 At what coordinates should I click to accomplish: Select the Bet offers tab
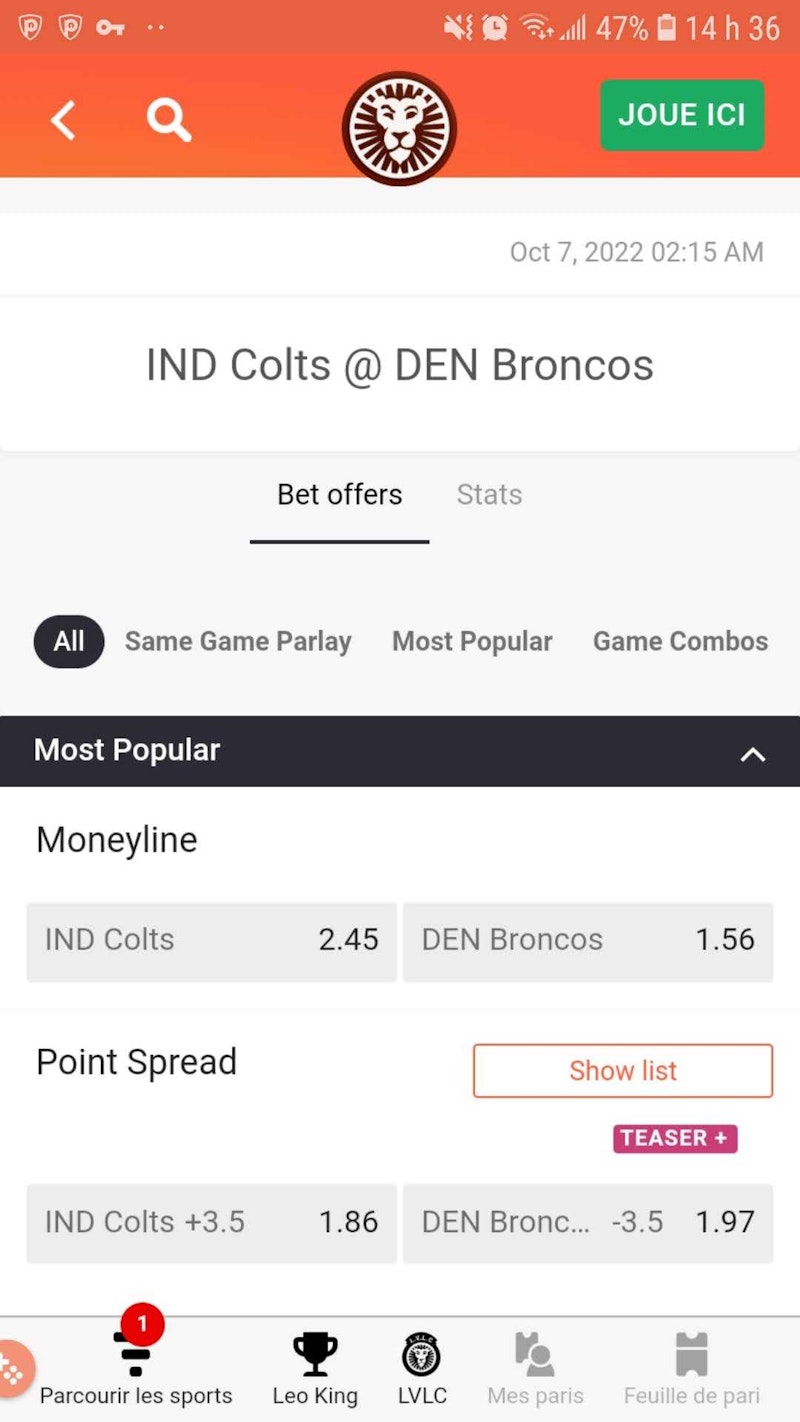tap(339, 495)
